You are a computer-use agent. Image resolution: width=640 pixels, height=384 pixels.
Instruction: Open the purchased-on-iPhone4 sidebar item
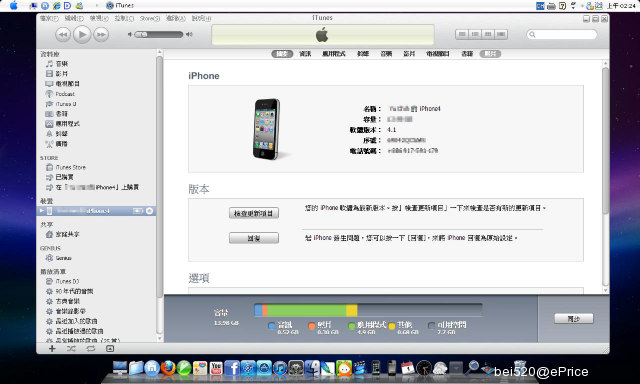[92, 187]
